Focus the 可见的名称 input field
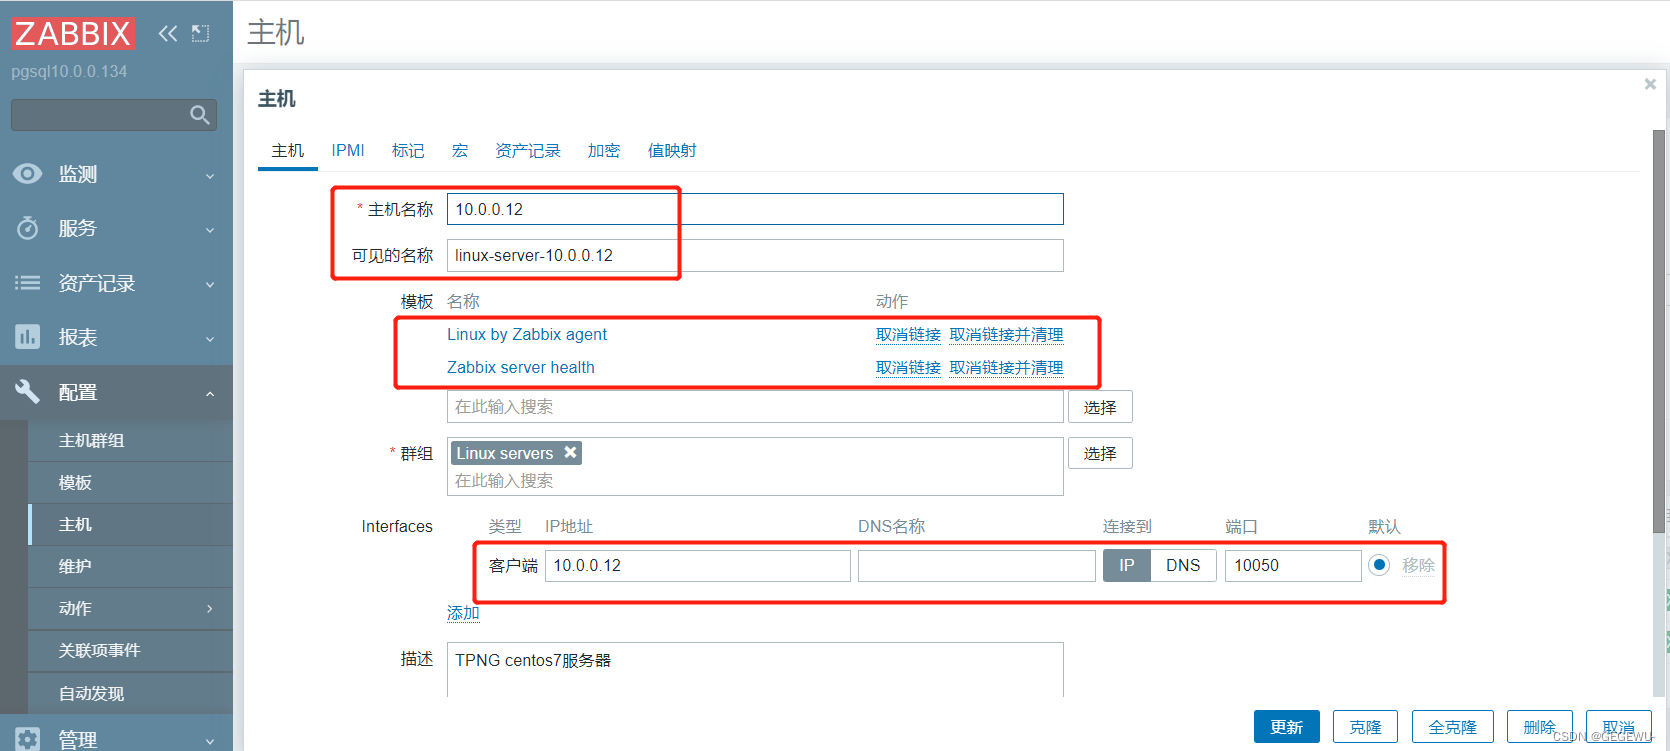 coord(755,255)
